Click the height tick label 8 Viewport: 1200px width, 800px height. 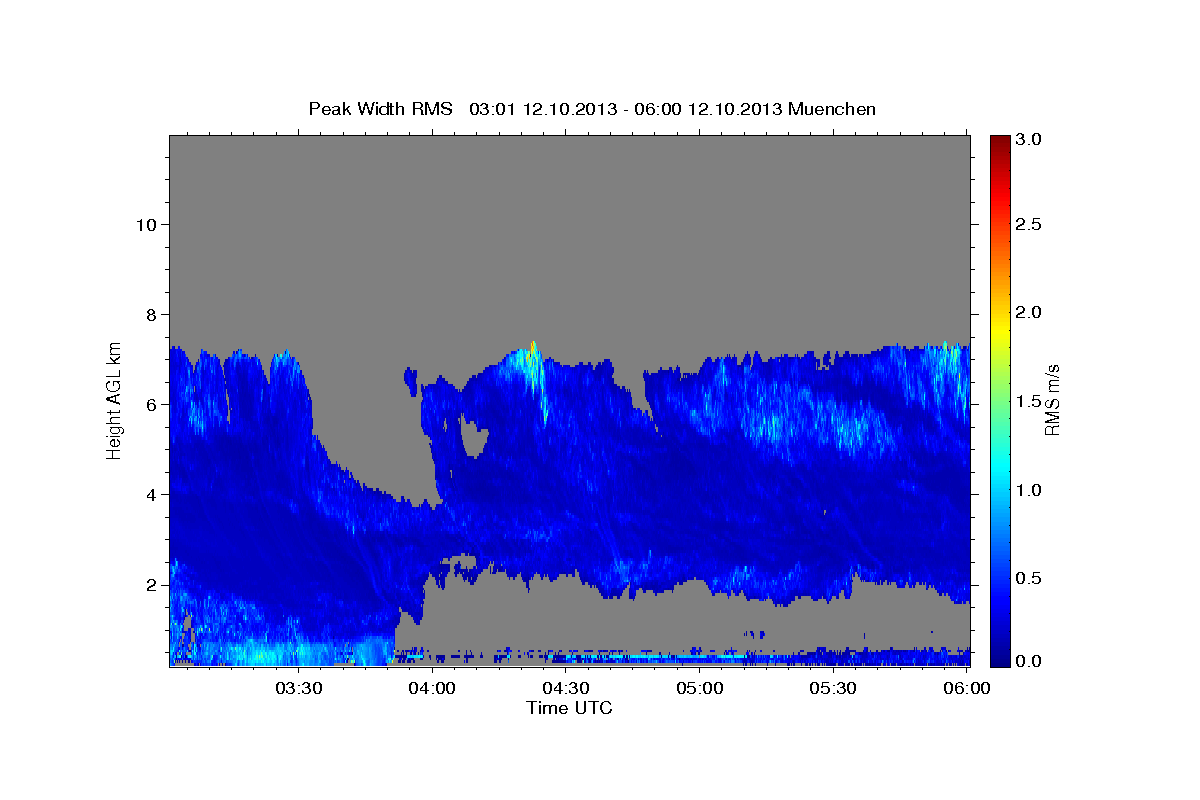click(152, 315)
